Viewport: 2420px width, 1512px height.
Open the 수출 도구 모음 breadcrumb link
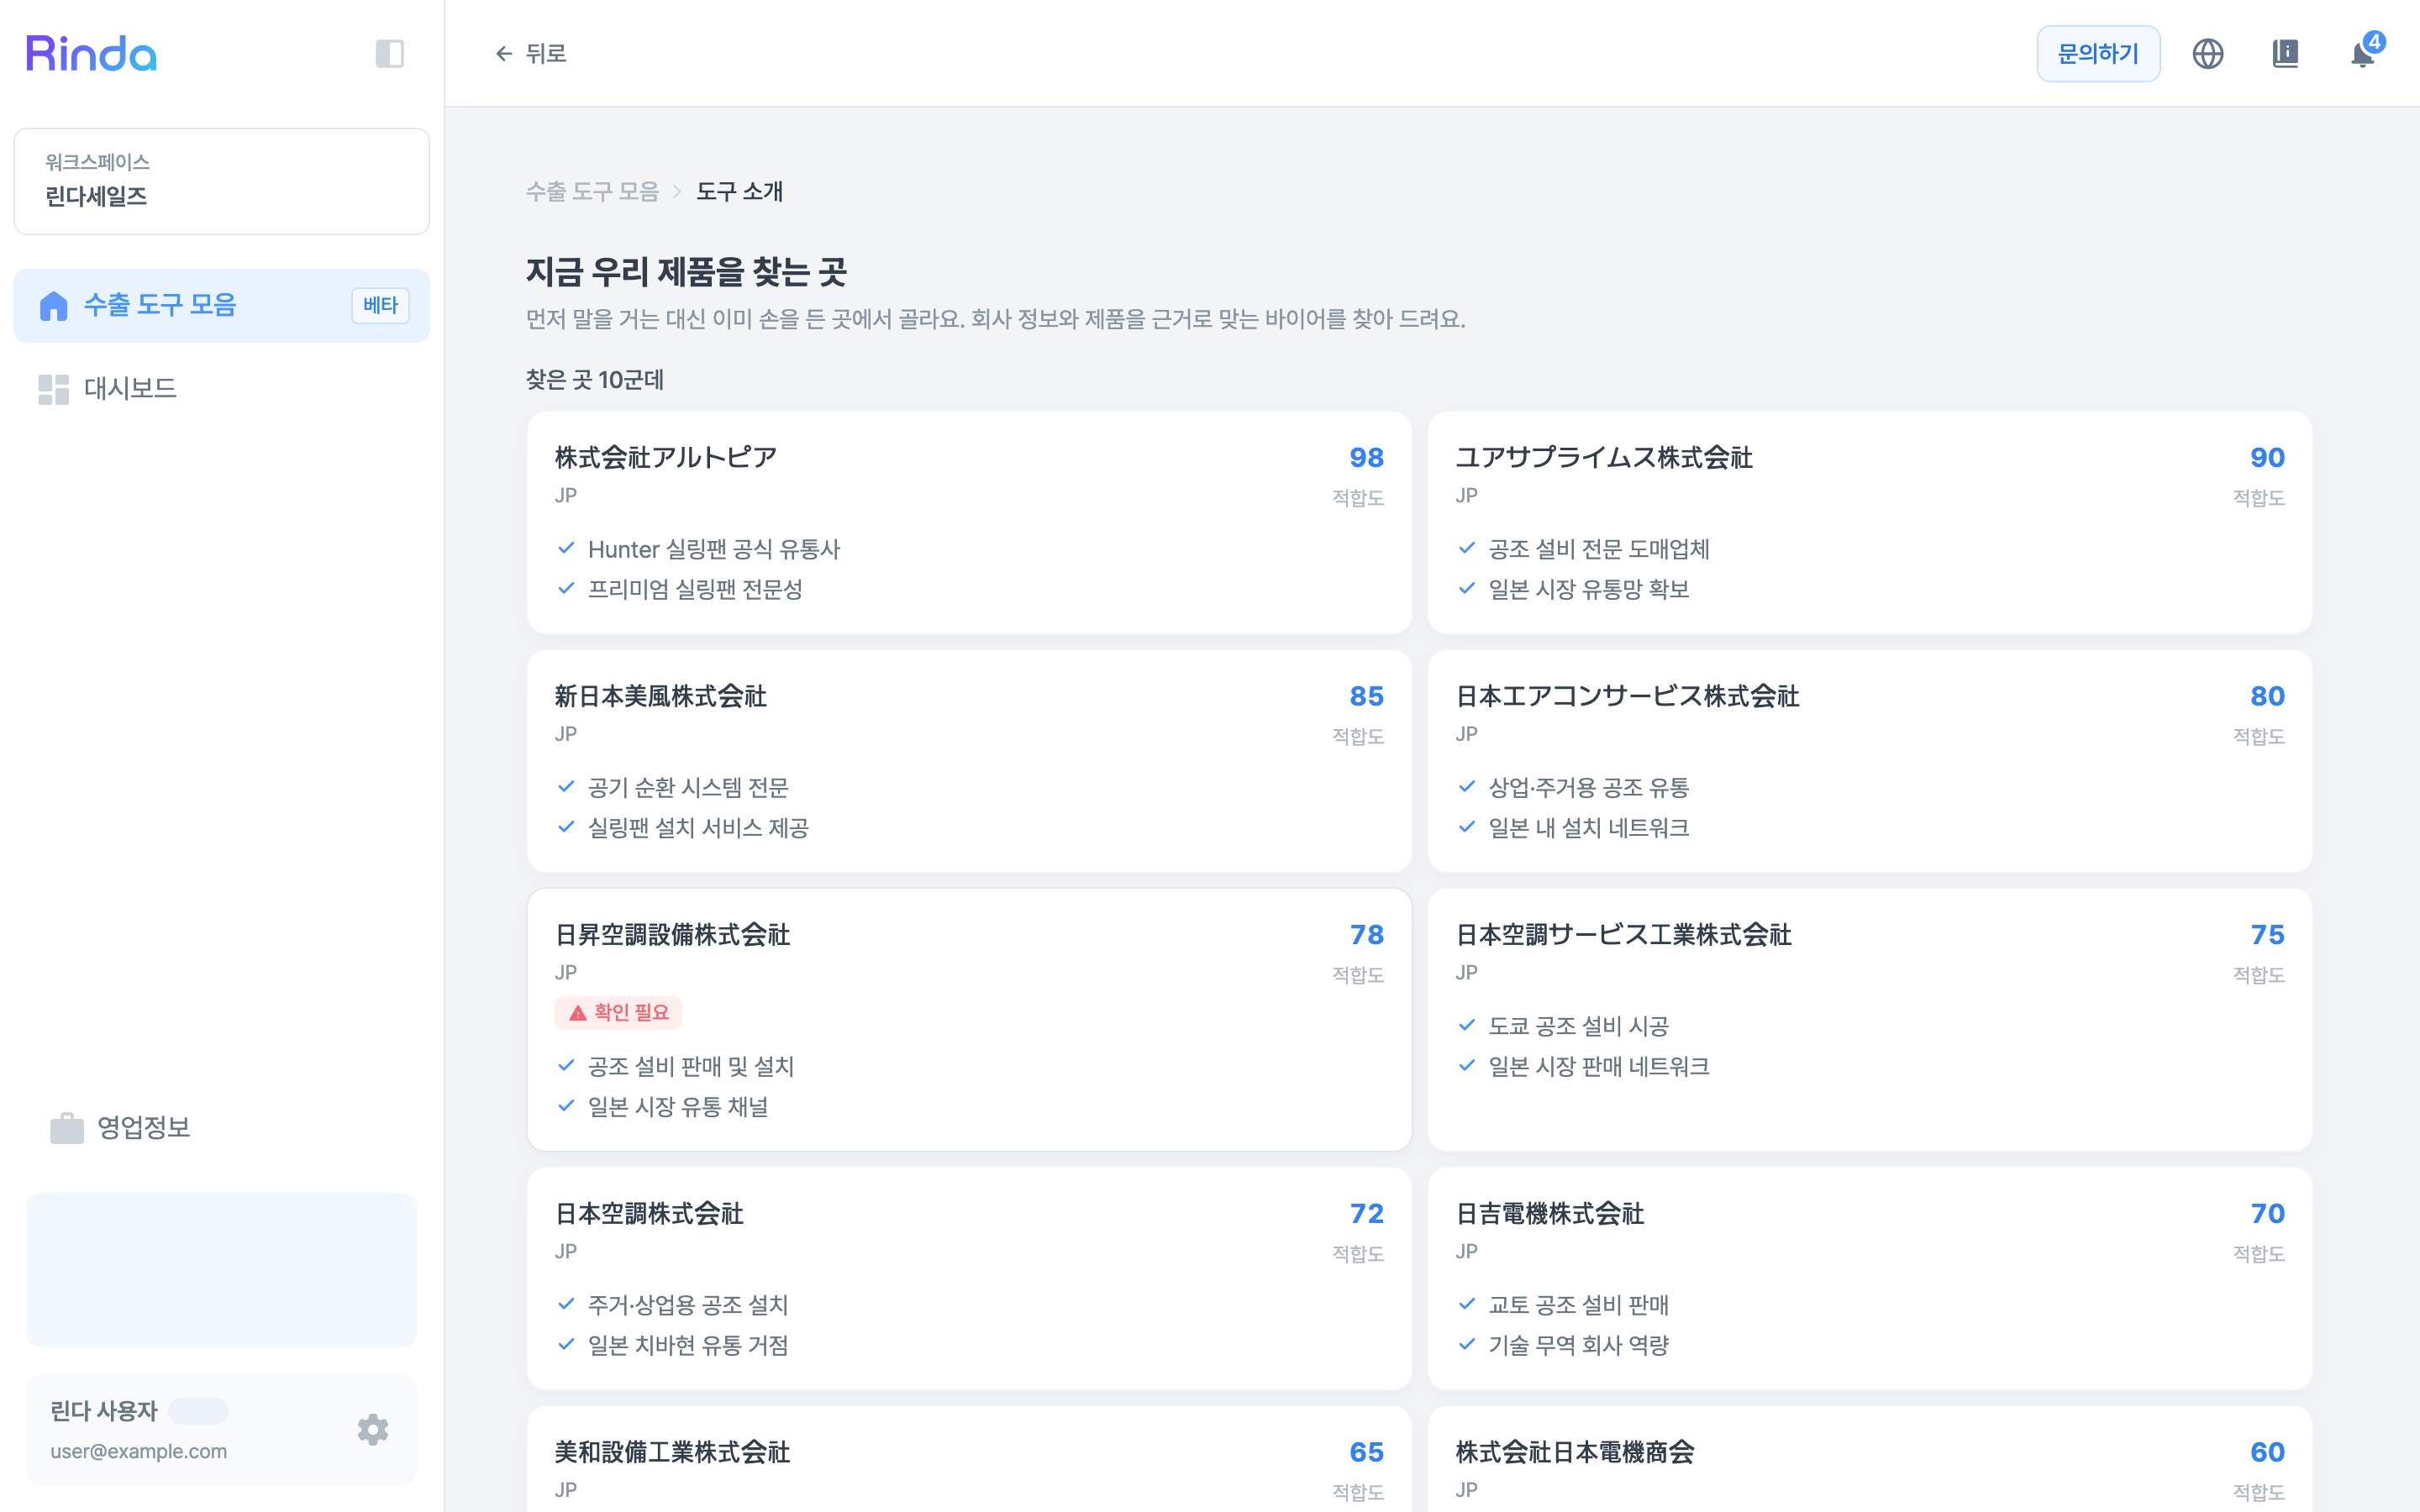(x=592, y=191)
